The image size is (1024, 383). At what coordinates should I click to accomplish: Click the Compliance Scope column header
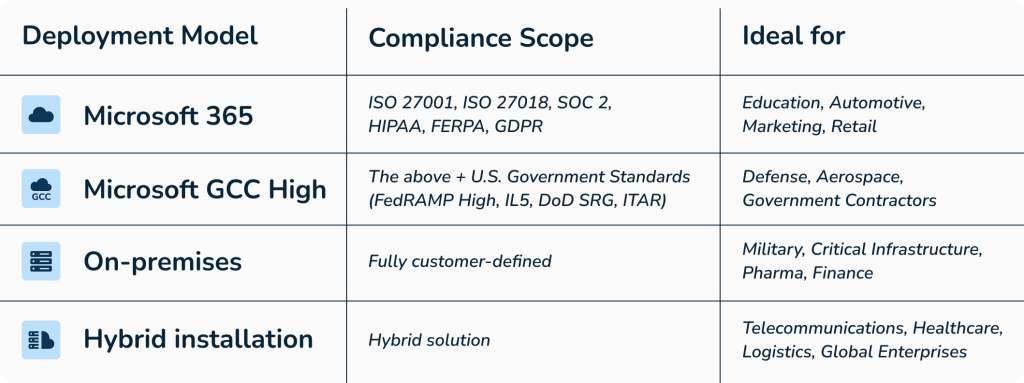coord(481,38)
